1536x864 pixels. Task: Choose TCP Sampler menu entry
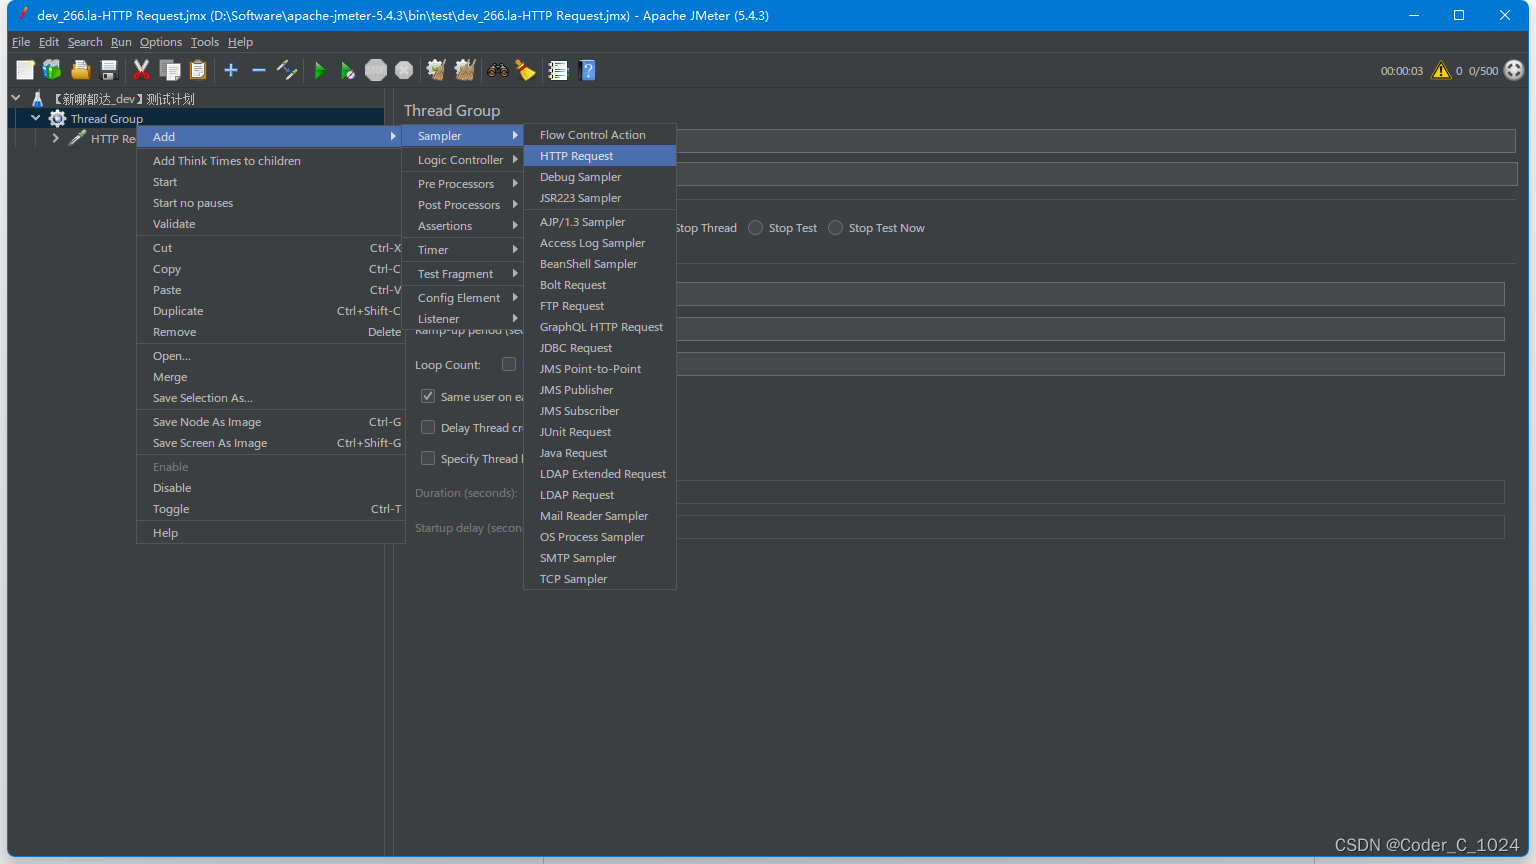pos(600,579)
